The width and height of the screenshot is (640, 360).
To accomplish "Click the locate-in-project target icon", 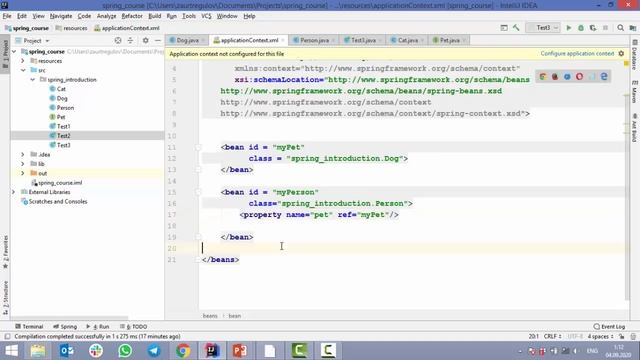I will [x=118, y=40].
